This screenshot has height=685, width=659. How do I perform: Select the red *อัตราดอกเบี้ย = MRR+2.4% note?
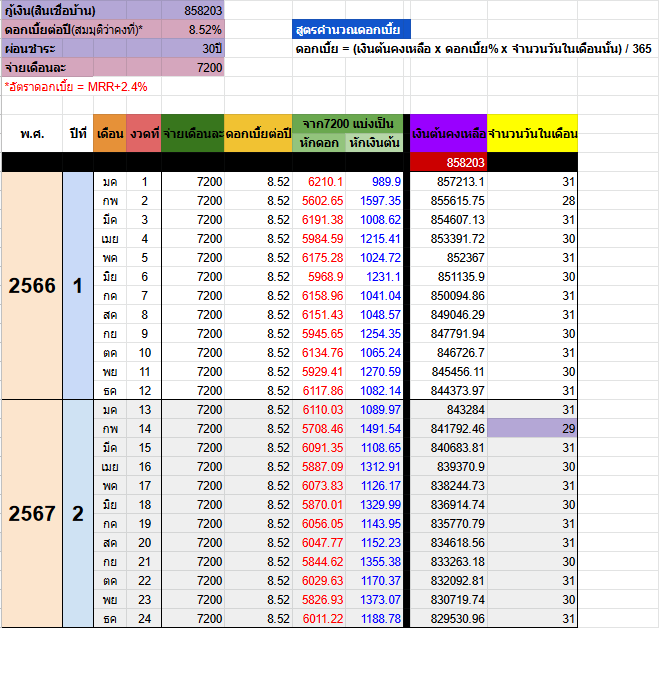(x=76, y=86)
